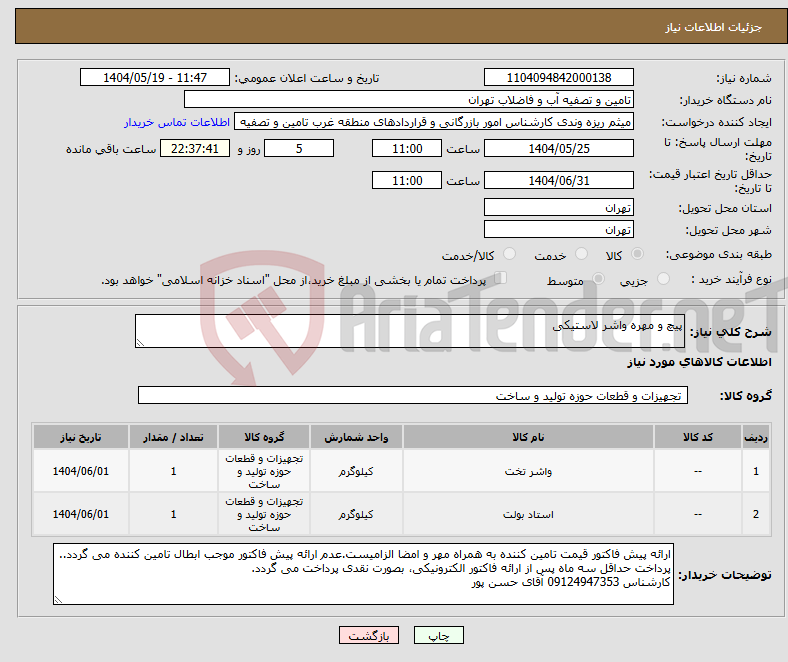Image resolution: width=788 pixels, height=662 pixels.
Task: Click goods group cell in استاد بولت row
Action: click(264, 514)
